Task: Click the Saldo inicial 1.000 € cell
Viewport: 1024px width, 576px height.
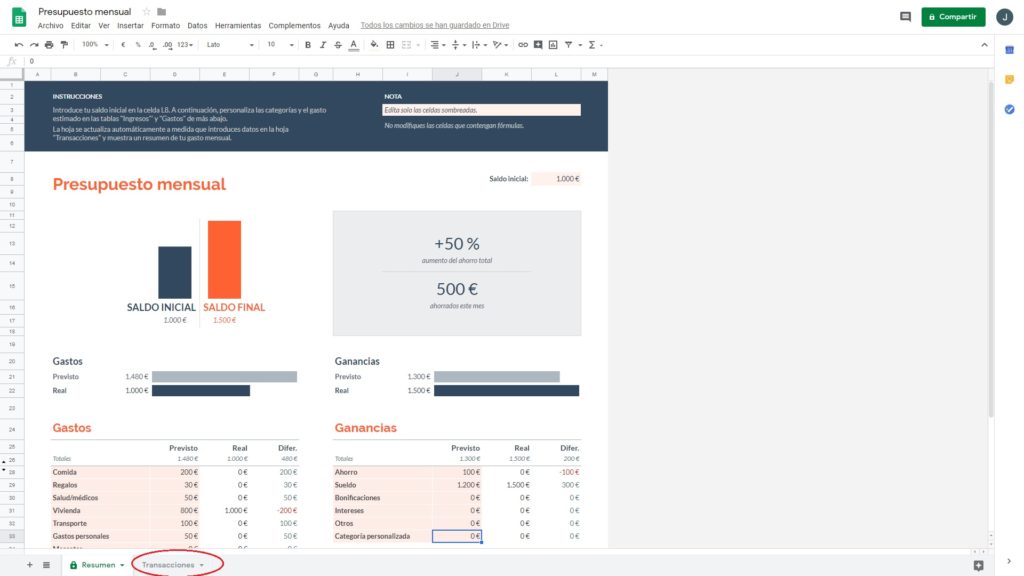Action: [556, 179]
